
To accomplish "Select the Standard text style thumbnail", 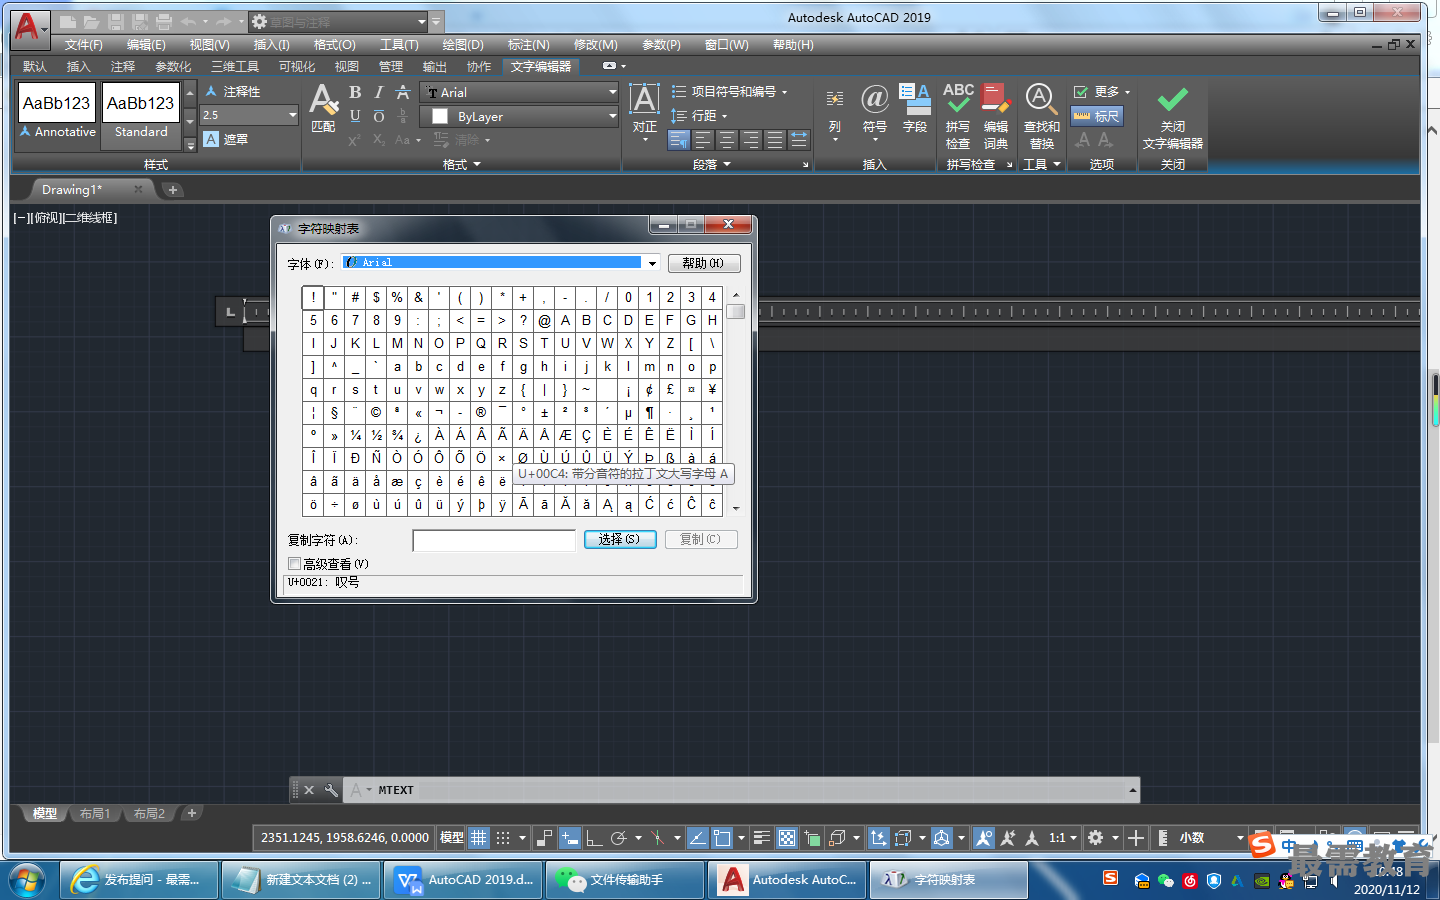I will tap(141, 116).
